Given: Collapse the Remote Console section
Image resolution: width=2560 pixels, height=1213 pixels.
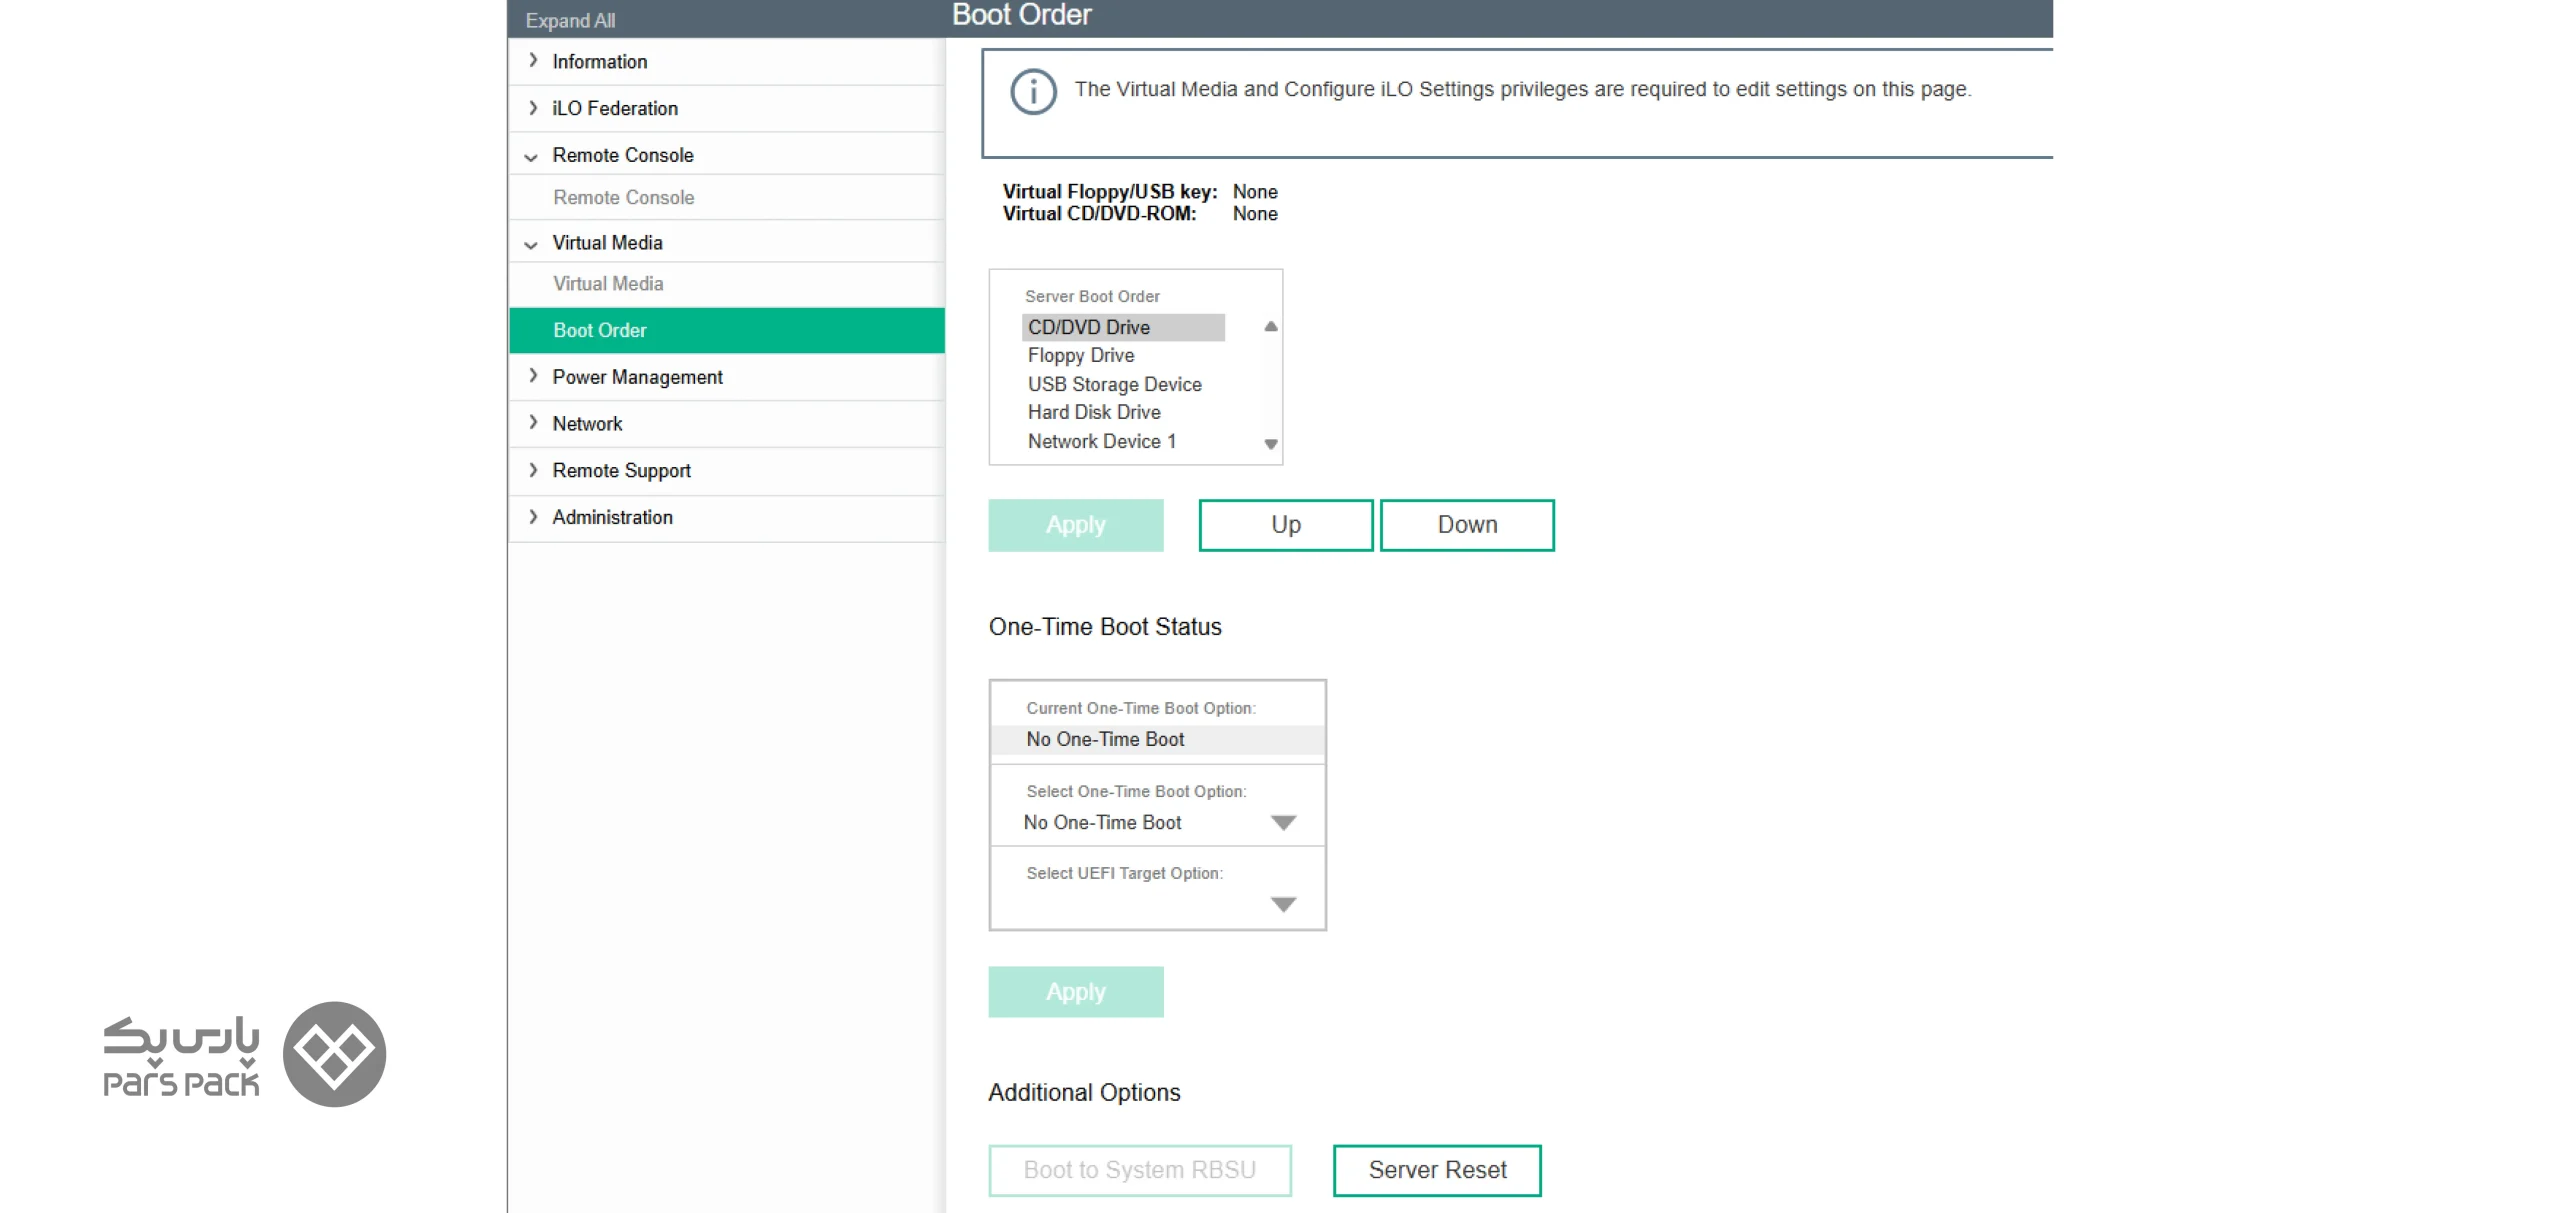Looking at the screenshot, I should 531,156.
